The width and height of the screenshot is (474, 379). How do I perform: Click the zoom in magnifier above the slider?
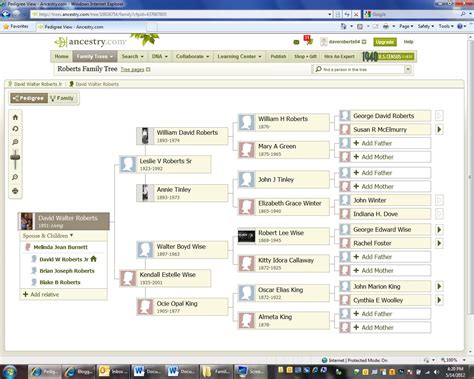point(15,142)
